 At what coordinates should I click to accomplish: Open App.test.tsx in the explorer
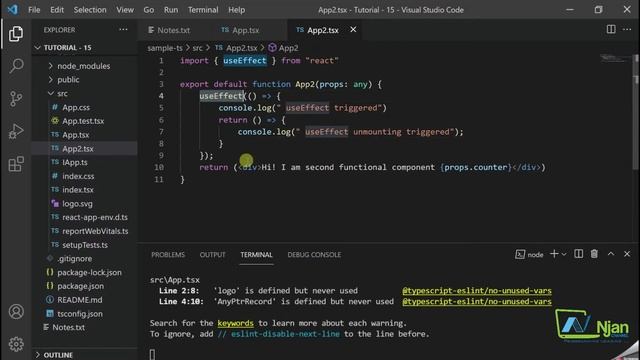pyautogui.click(x=84, y=121)
